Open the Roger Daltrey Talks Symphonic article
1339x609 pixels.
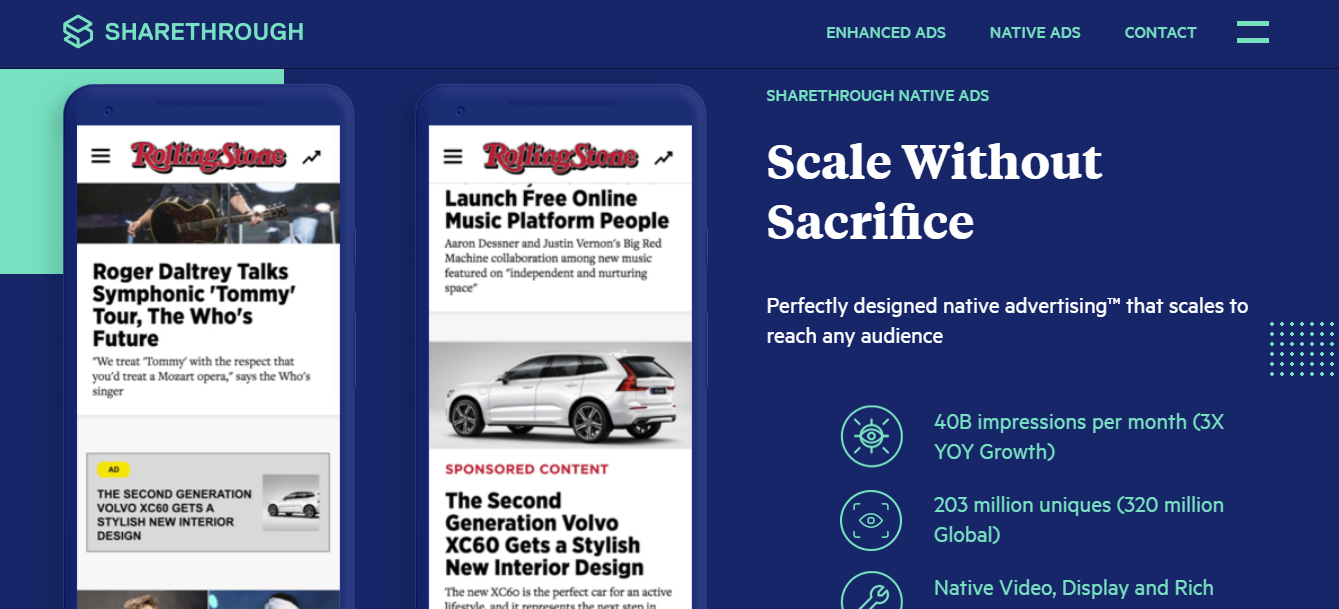tap(193, 305)
